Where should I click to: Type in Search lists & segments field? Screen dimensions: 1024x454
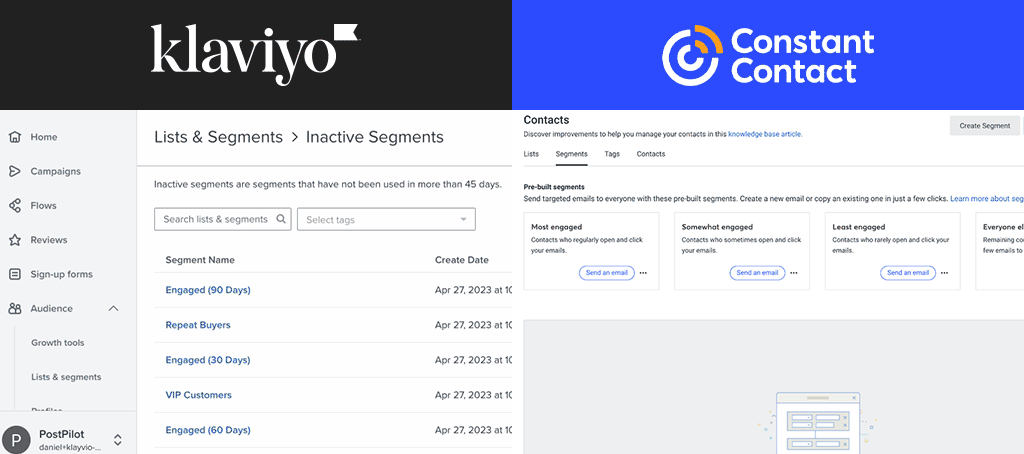215,219
